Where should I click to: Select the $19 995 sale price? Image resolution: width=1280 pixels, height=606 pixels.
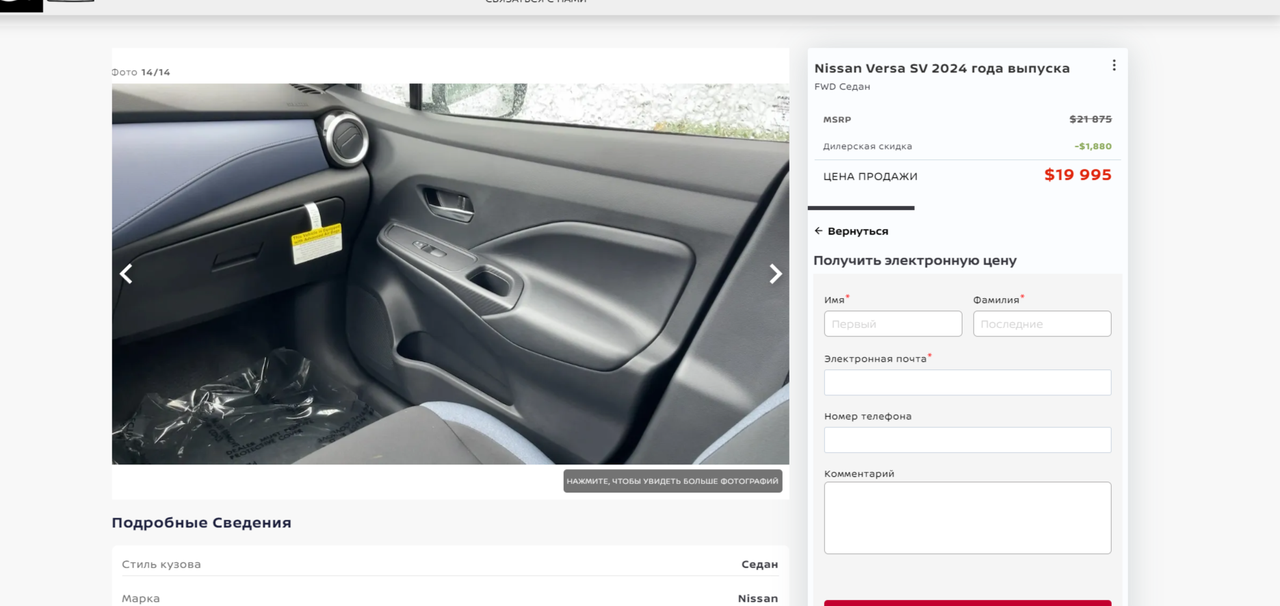pos(1078,175)
